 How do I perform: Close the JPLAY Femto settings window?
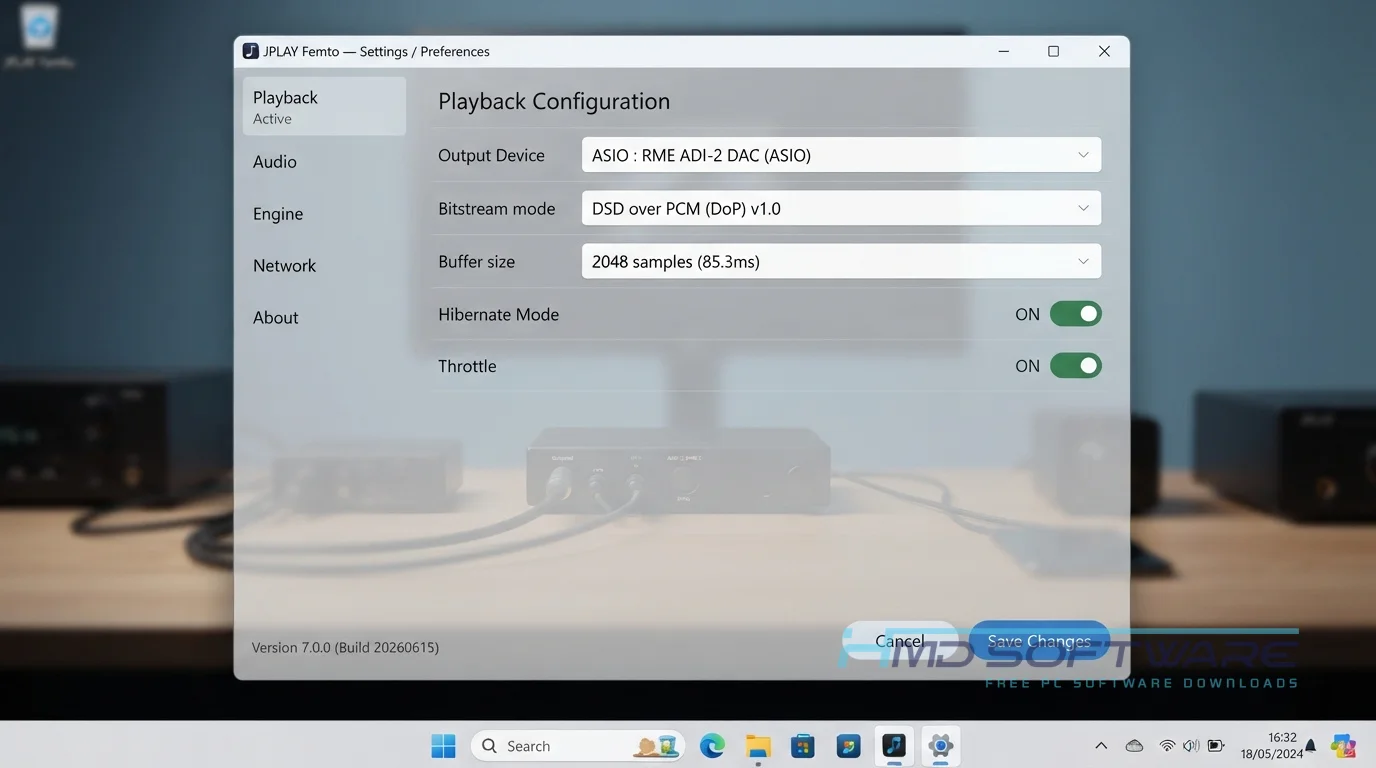pos(1104,51)
